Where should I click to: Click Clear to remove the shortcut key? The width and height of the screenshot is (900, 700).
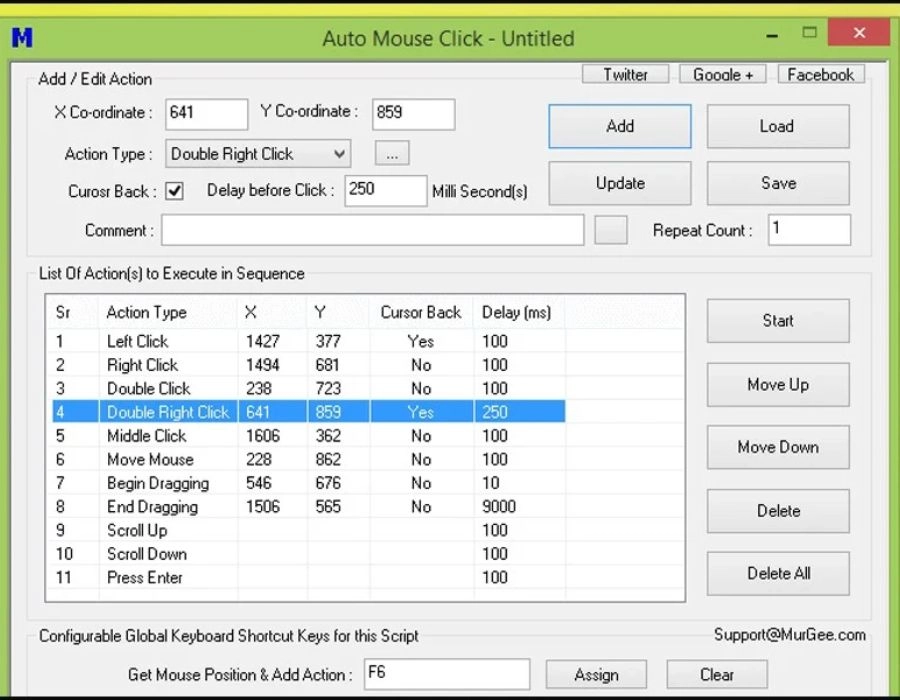(x=716, y=674)
